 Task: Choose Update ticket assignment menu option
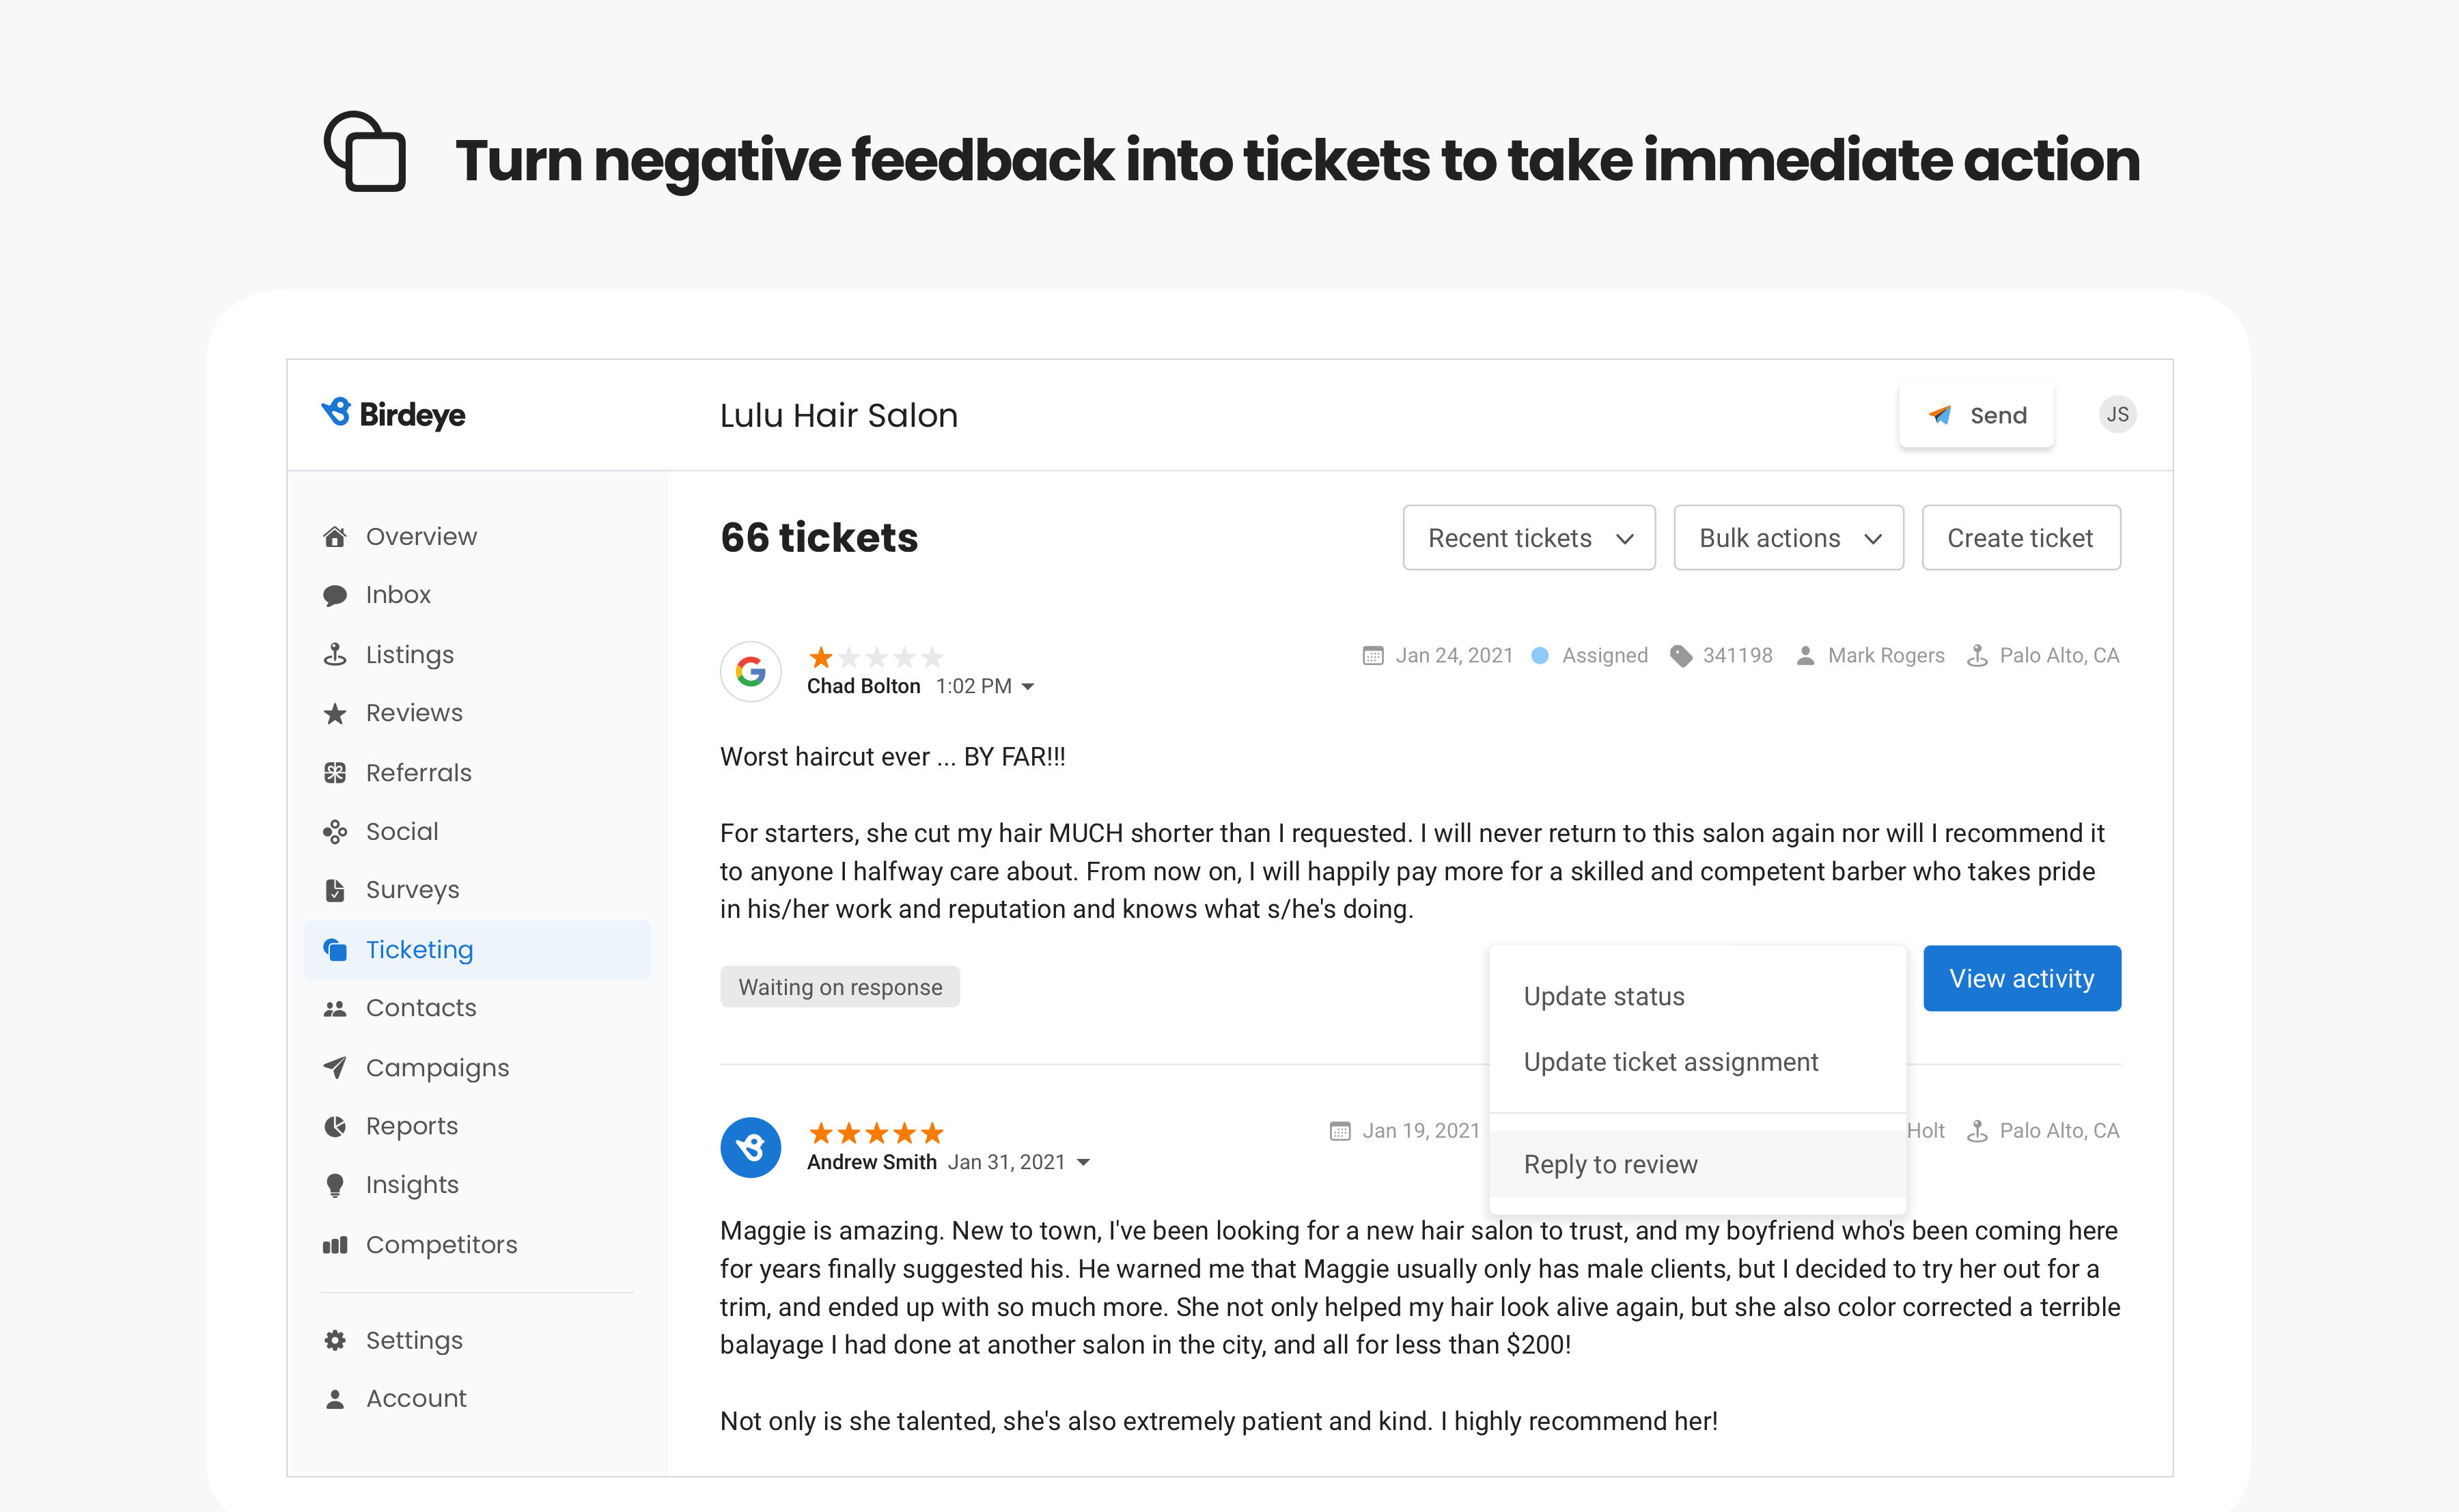click(1670, 1061)
